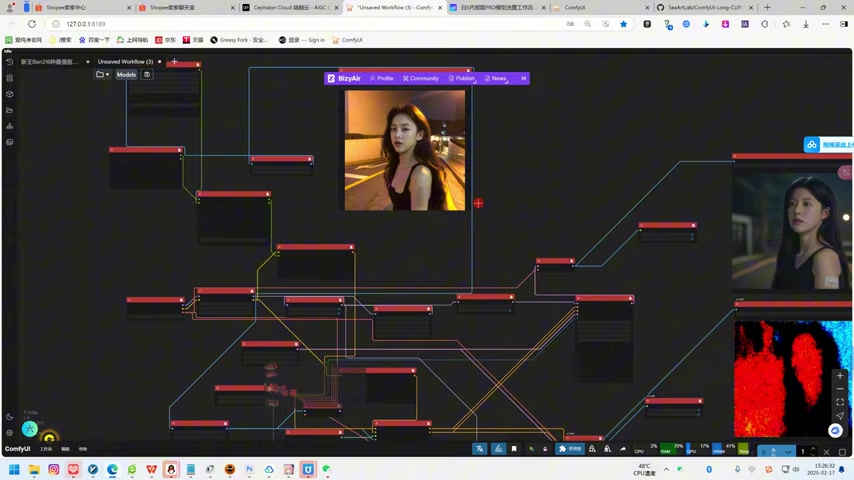
Task: Click the BizyAir logo button
Action: click(x=344, y=78)
